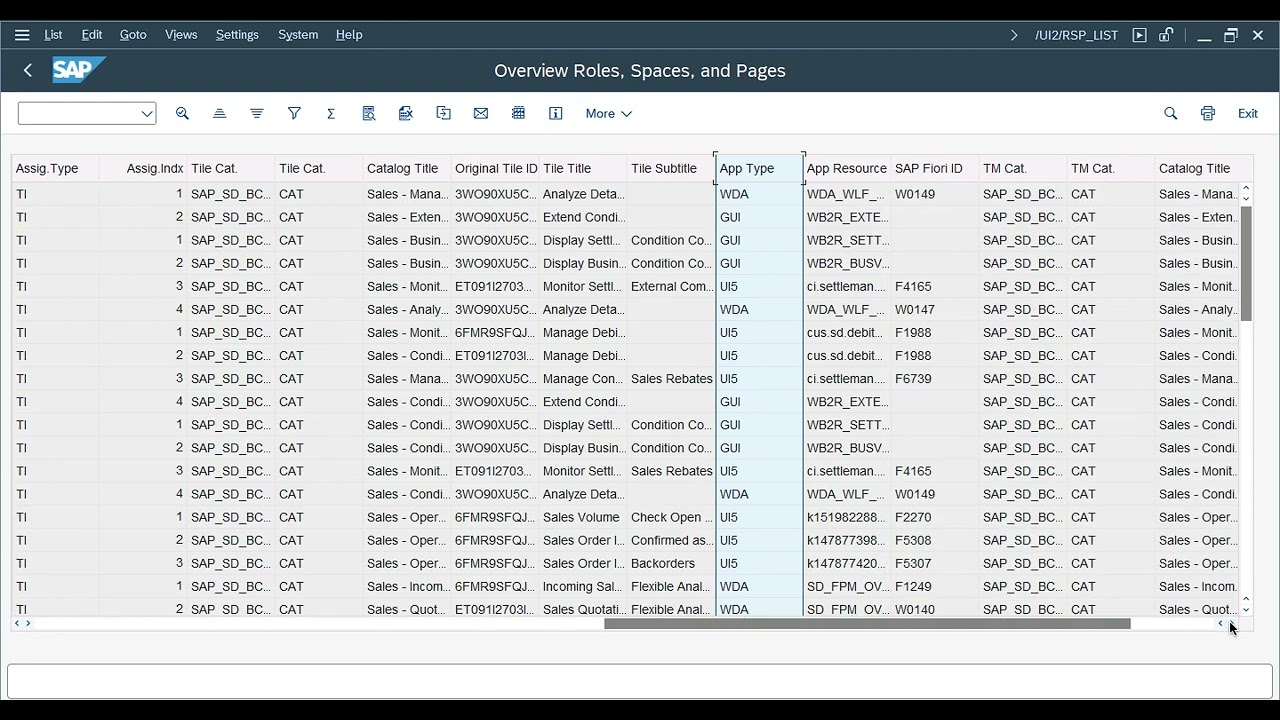Select the cell with Fiori ID W0140

click(x=935, y=609)
